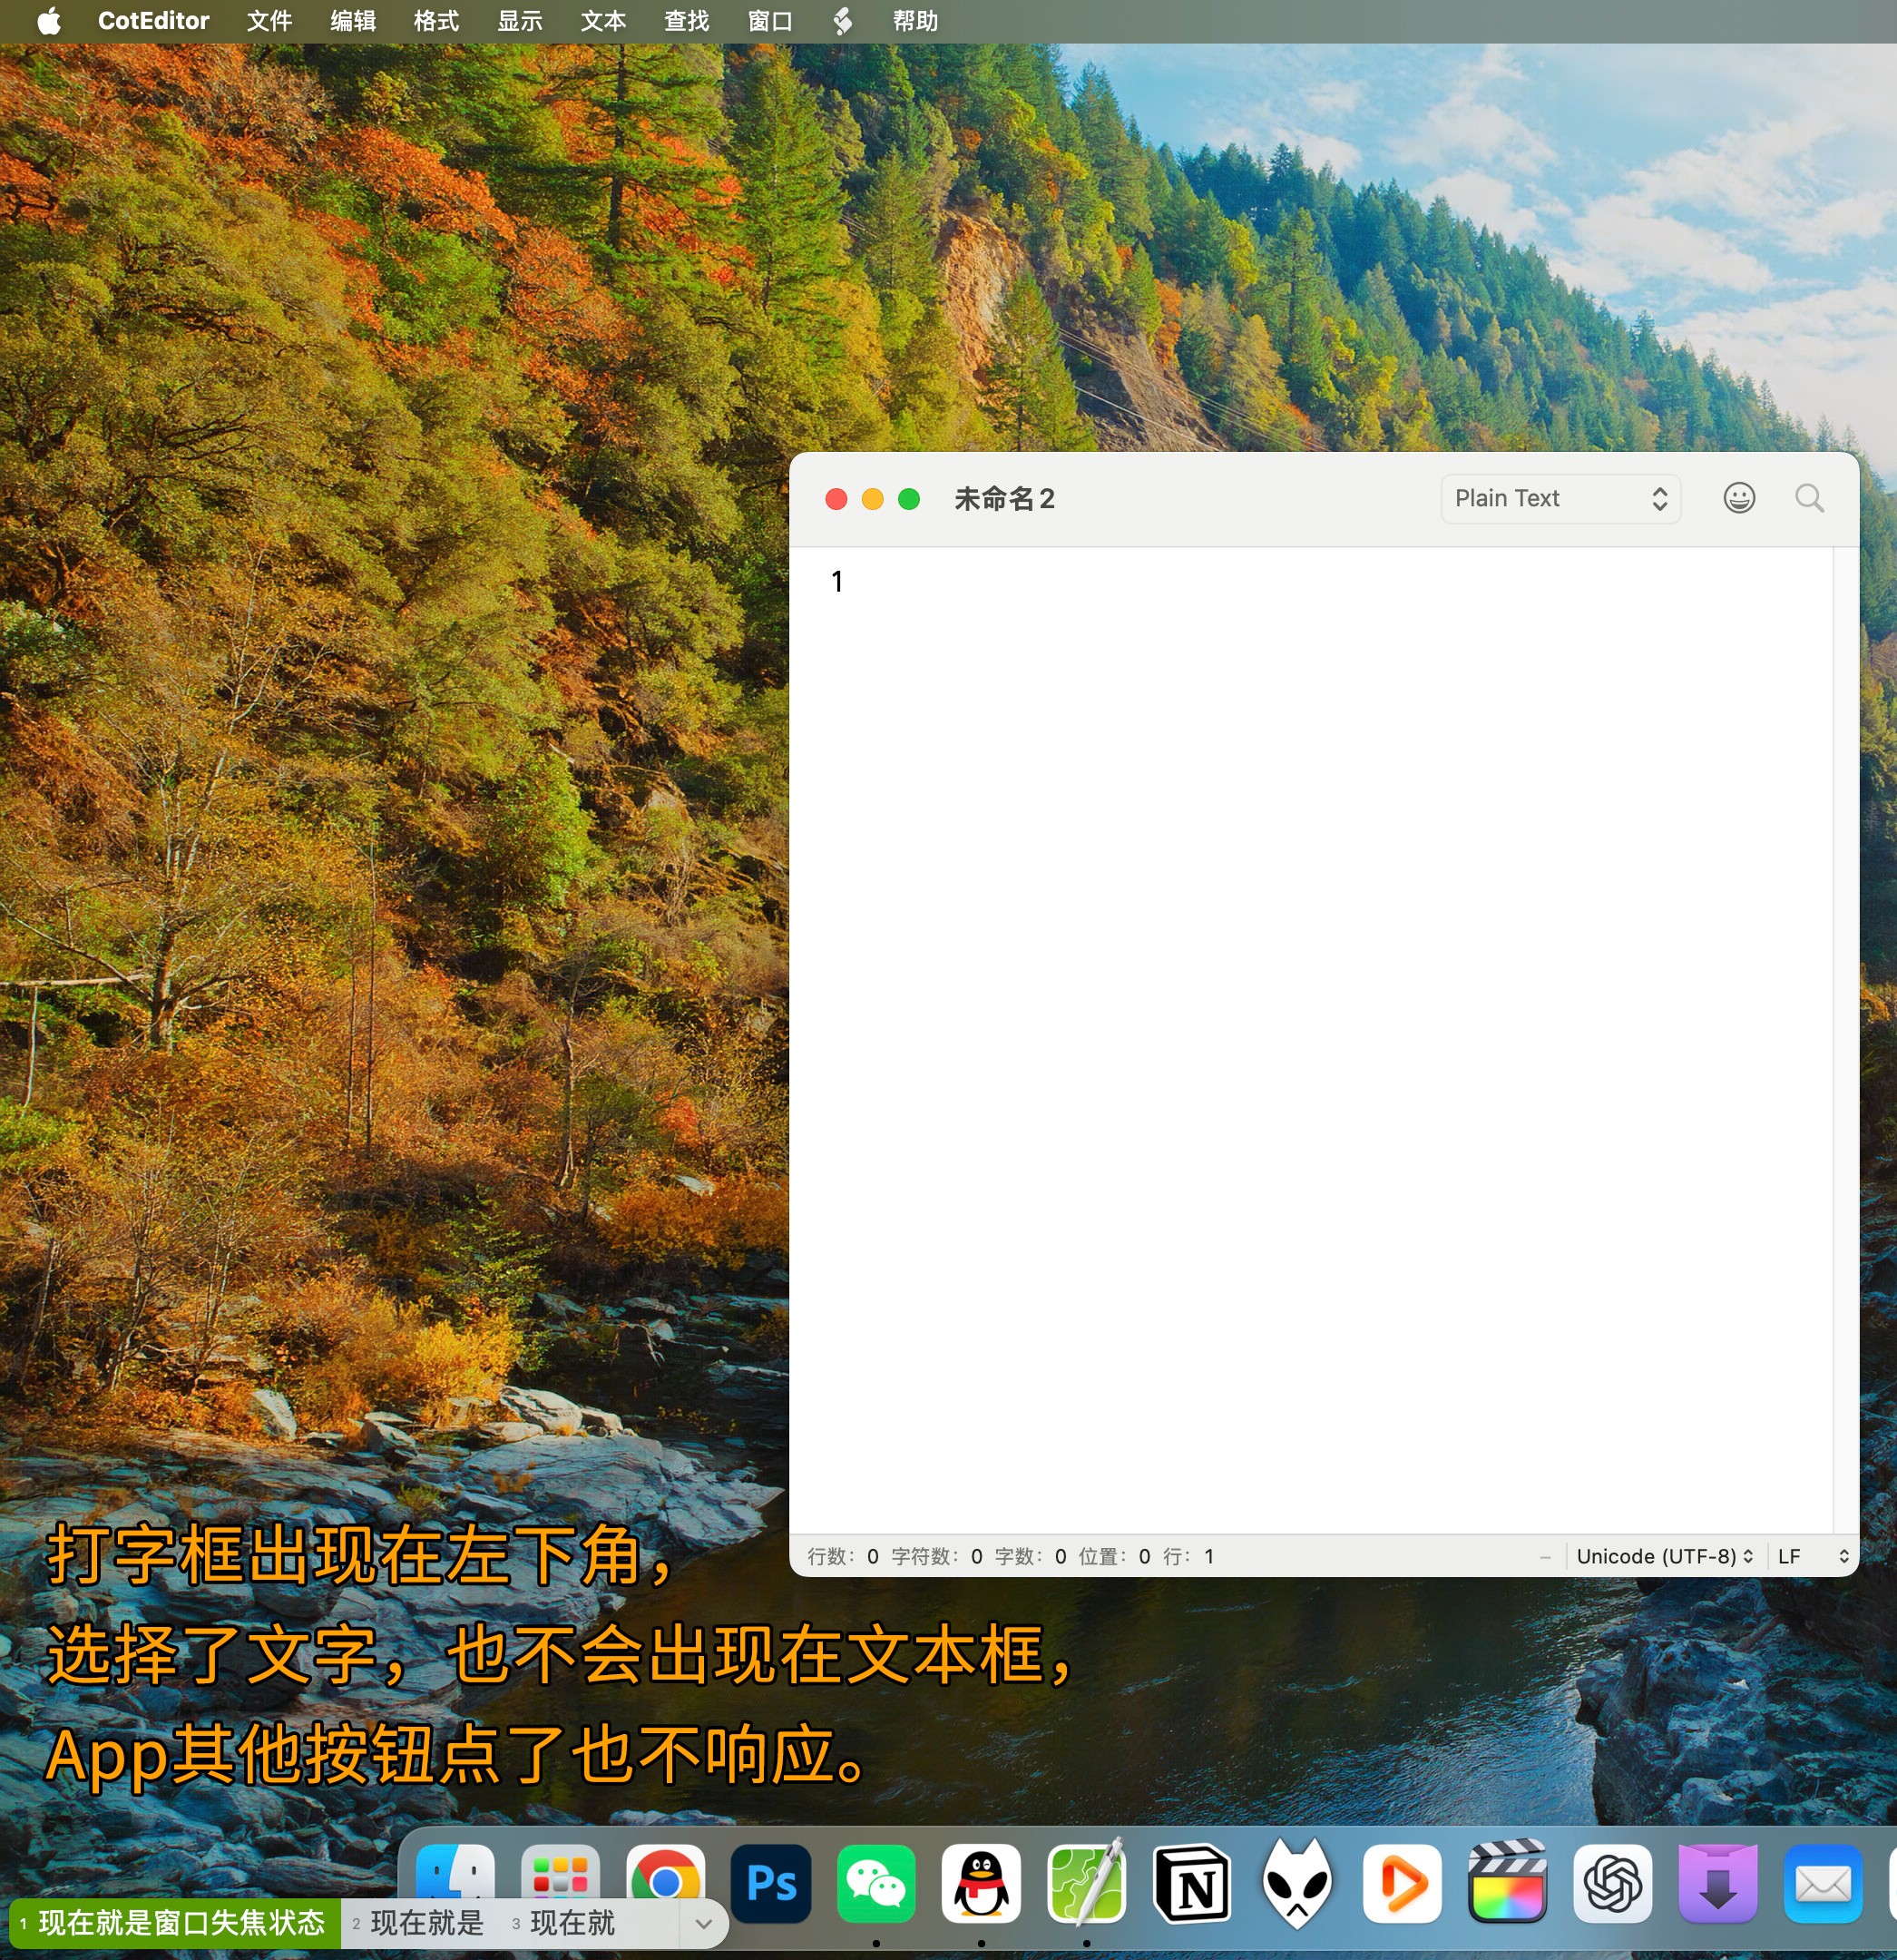This screenshot has width=1897, height=1960.
Task: Click inside the empty text editor area
Action: [1300, 1000]
